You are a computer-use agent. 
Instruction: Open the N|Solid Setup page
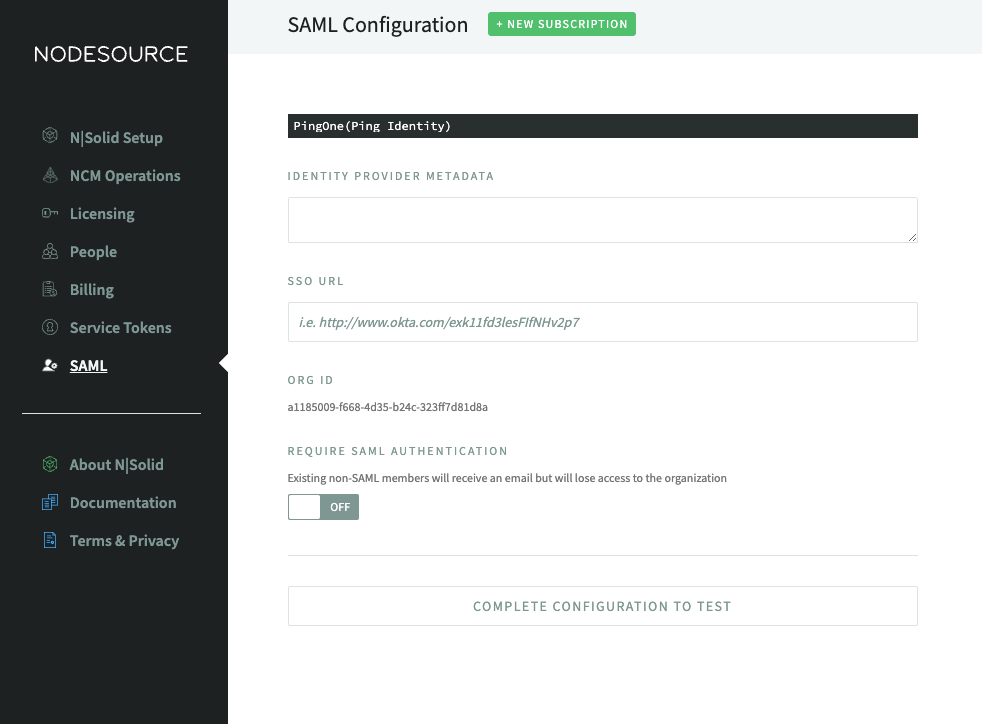116,137
